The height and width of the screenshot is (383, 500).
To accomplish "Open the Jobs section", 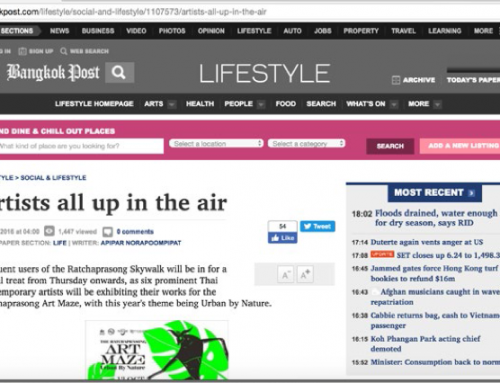I will pyautogui.click(x=323, y=31).
